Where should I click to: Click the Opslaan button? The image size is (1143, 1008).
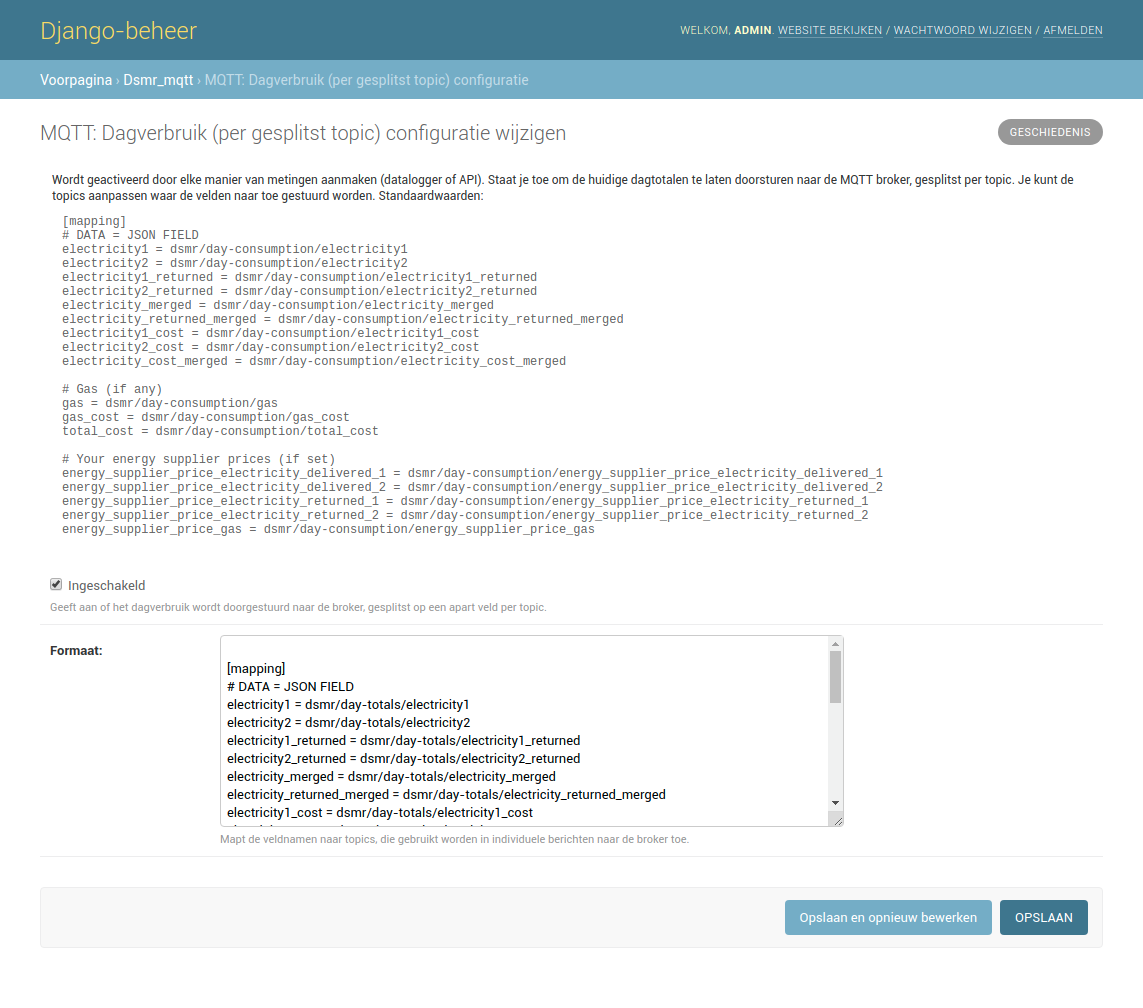[x=1043, y=918]
